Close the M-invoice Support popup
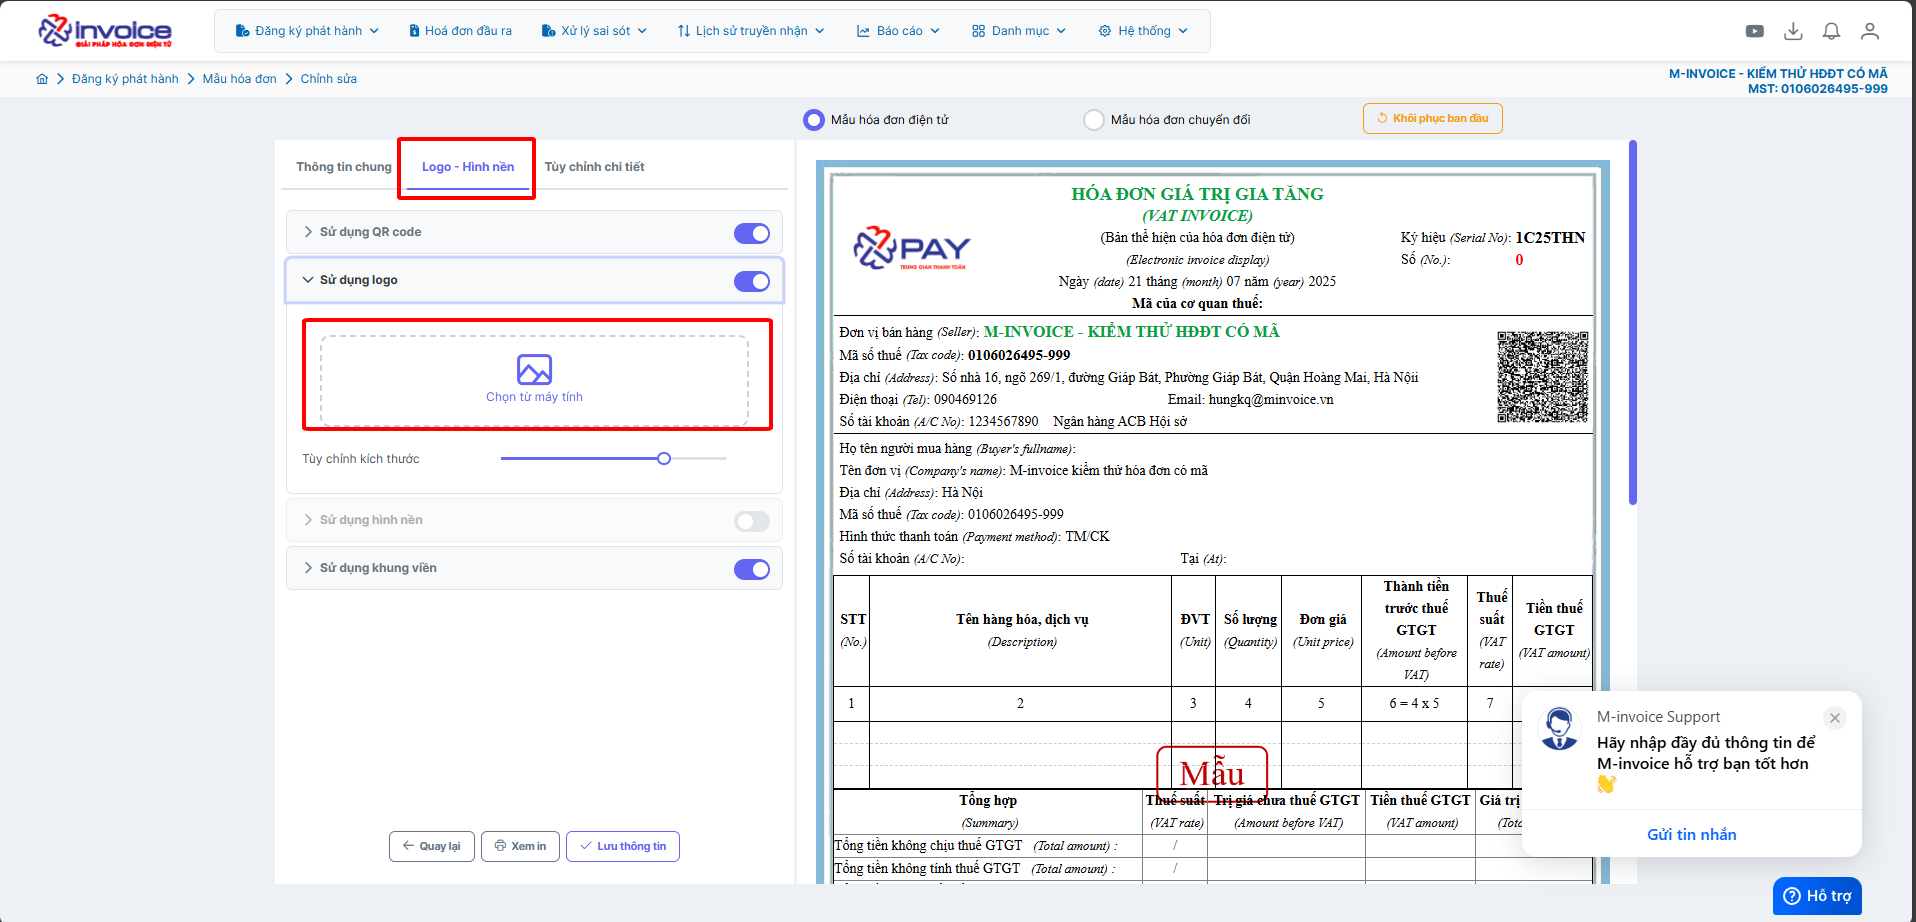 click(1835, 718)
